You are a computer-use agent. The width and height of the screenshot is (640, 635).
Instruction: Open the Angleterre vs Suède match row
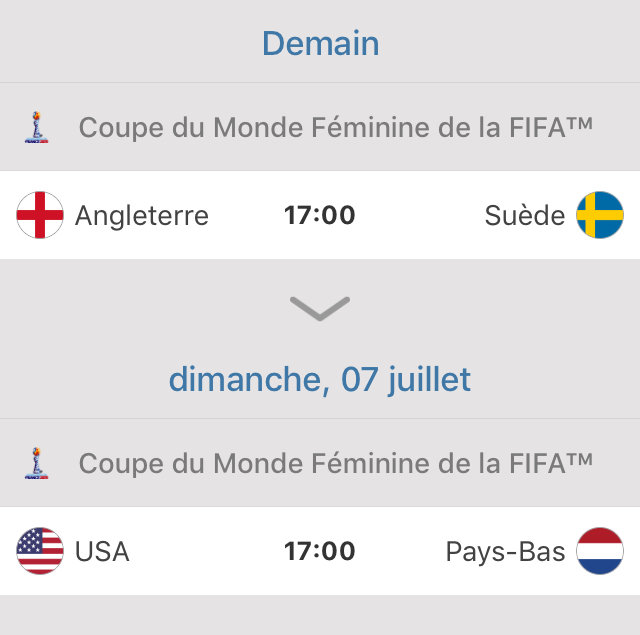[x=400, y=215]
